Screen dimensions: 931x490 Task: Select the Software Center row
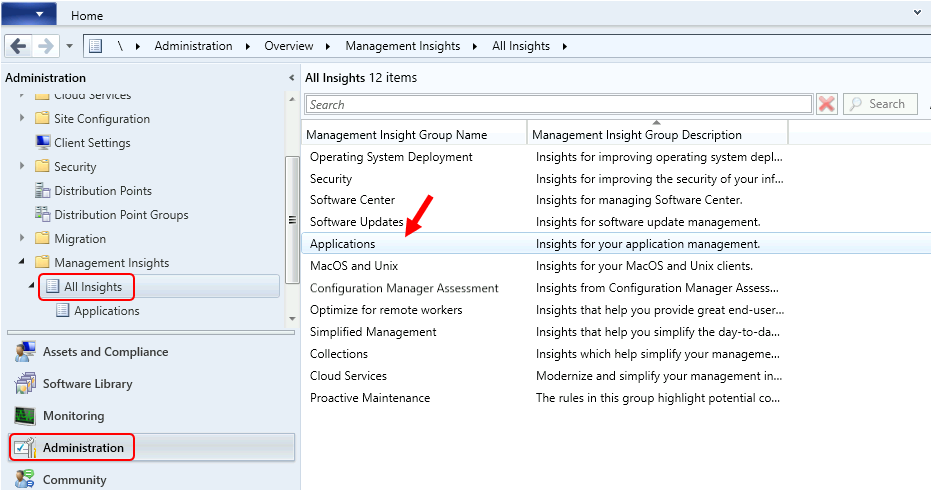[x=616, y=200]
